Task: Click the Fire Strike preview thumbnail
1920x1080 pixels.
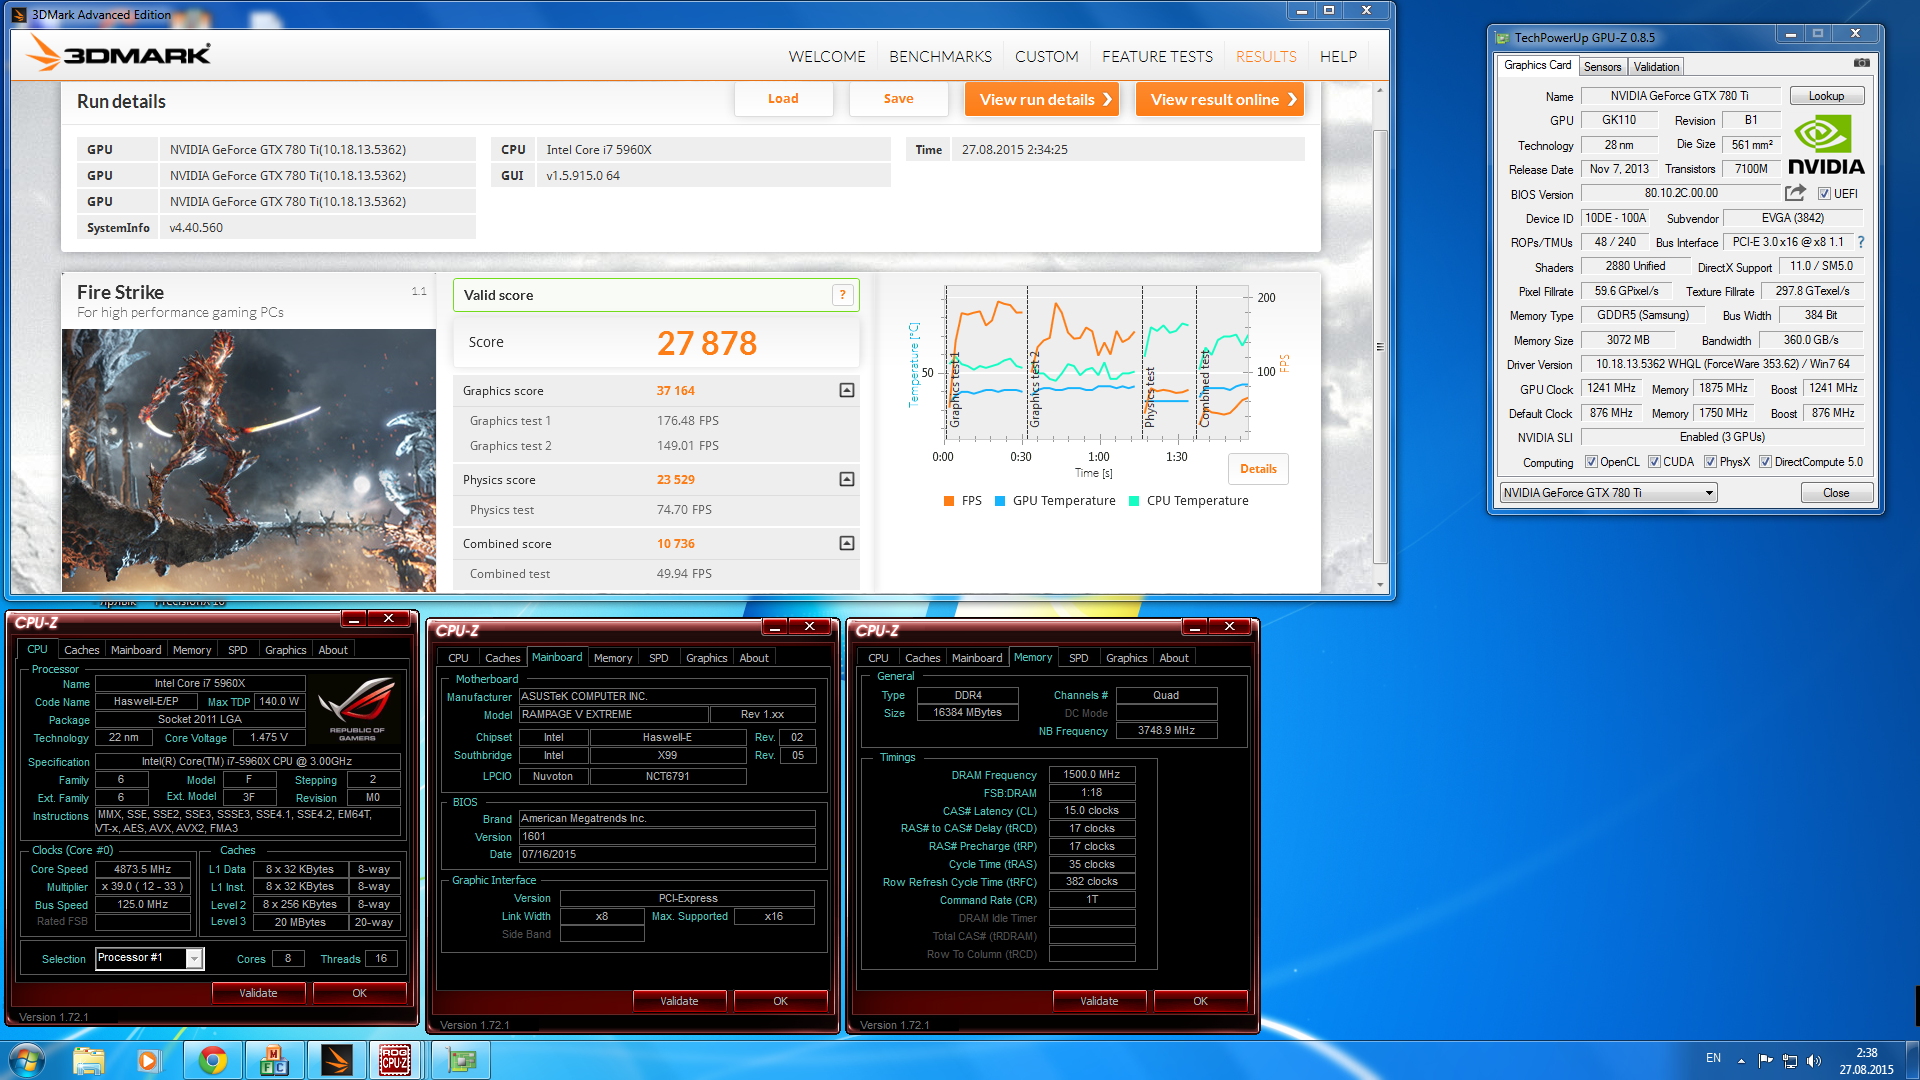Action: 249,460
